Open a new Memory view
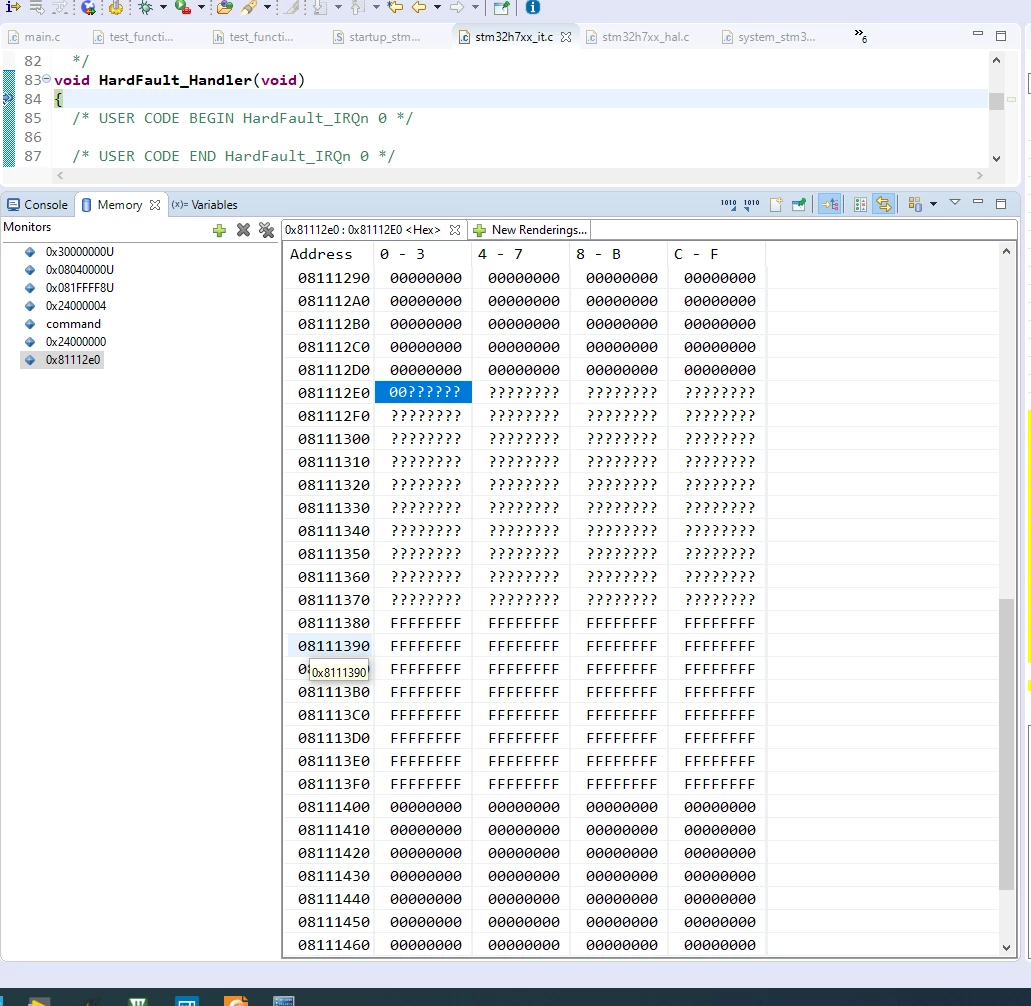The height and width of the screenshot is (1006, 1031). coord(776,204)
